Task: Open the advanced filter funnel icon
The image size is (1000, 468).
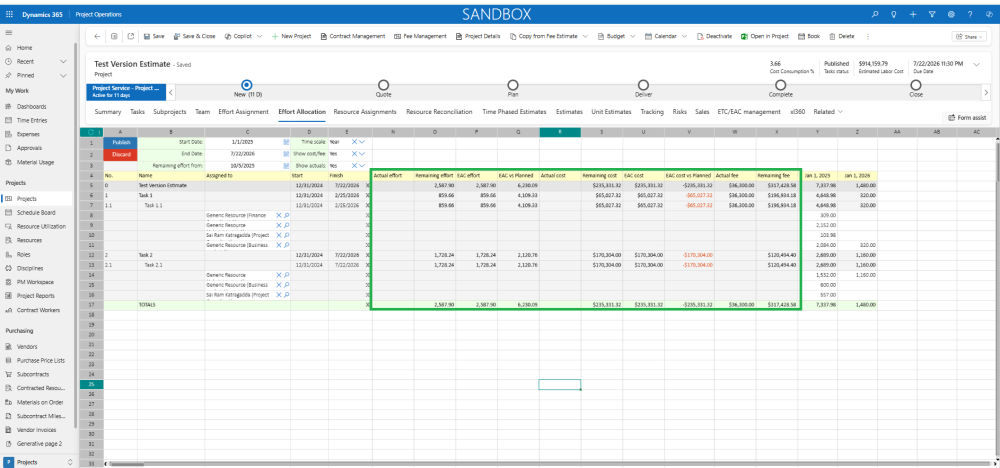Action: click(932, 14)
